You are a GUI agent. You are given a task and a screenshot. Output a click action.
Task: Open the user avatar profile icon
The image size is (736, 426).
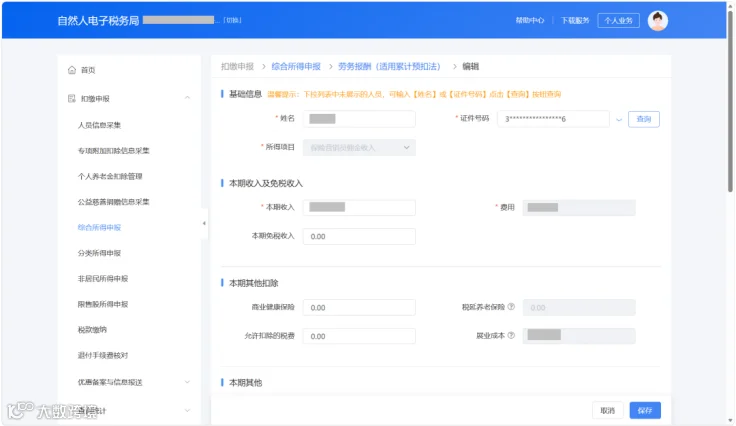tap(658, 21)
